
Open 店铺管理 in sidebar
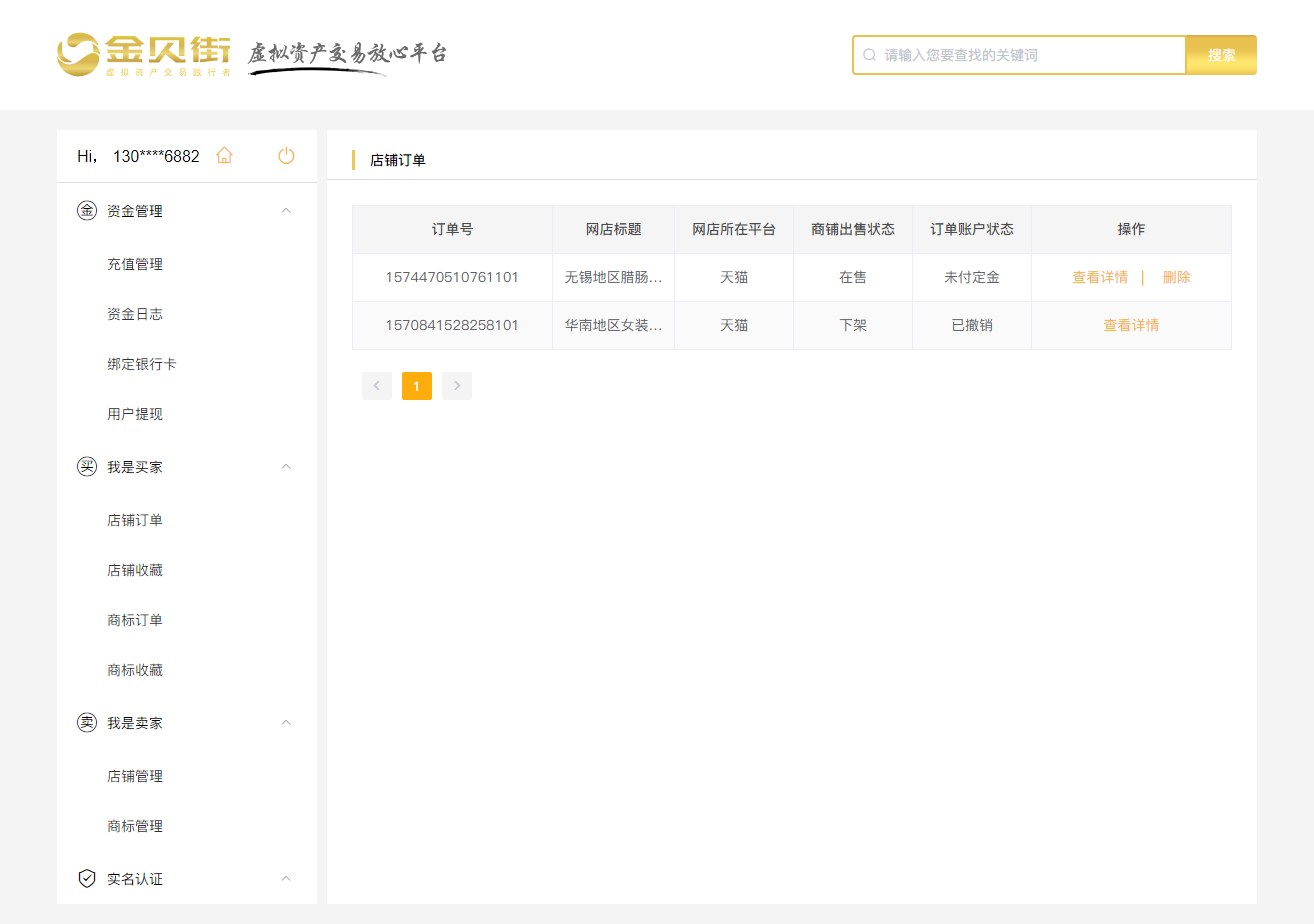click(x=135, y=776)
